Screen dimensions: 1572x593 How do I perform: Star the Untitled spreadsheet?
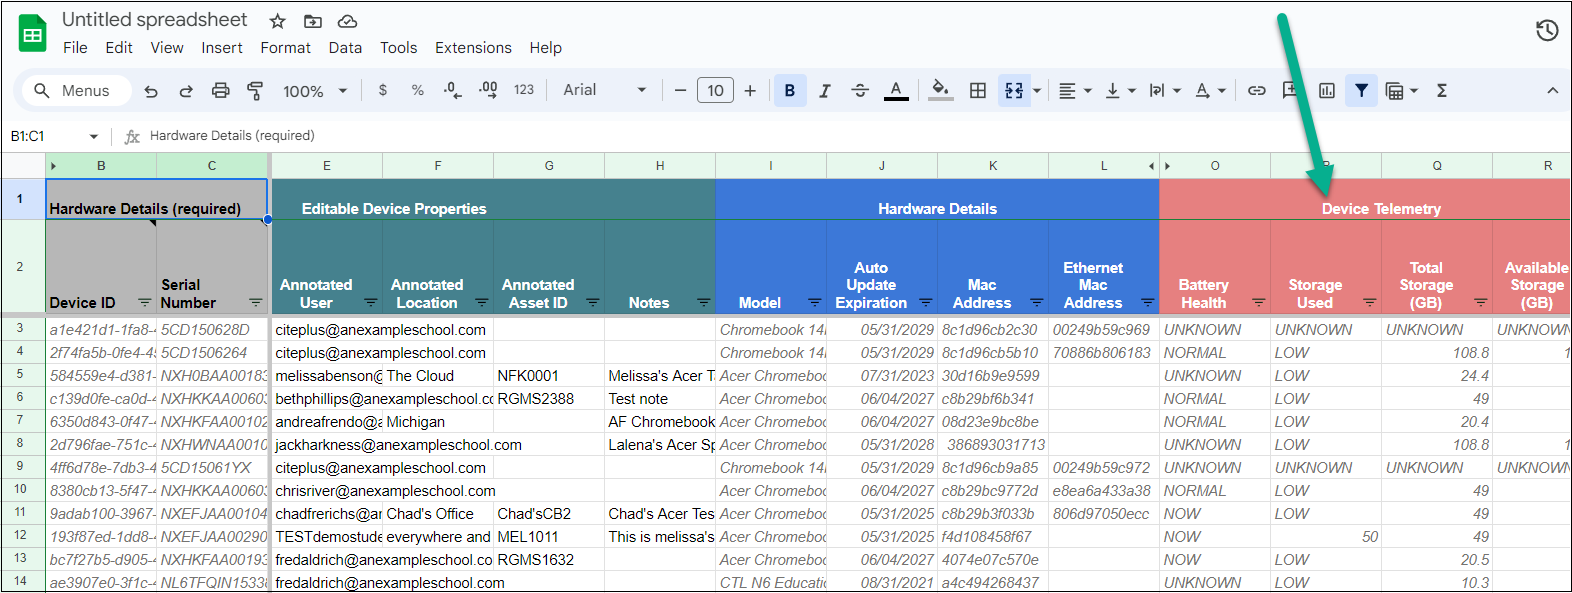coord(278,21)
